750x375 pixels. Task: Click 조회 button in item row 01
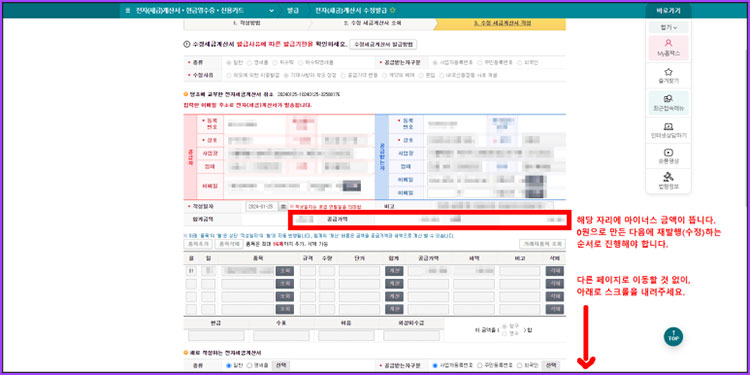pos(285,271)
